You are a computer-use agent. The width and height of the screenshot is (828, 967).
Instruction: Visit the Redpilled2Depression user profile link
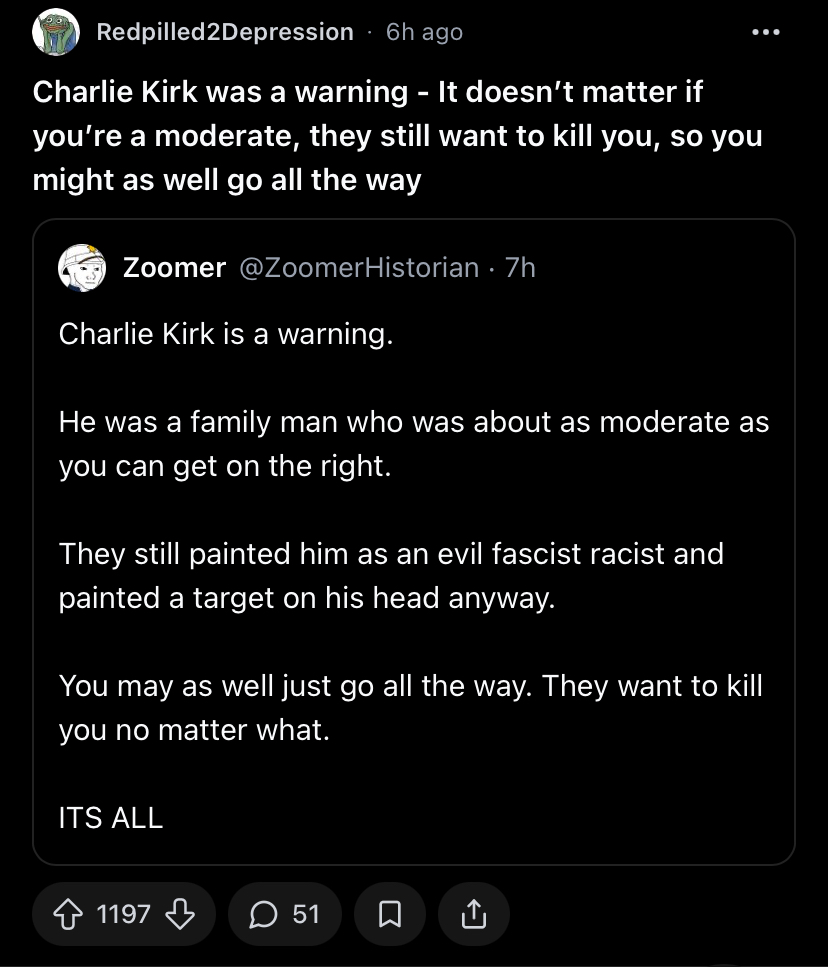pyautogui.click(x=225, y=32)
